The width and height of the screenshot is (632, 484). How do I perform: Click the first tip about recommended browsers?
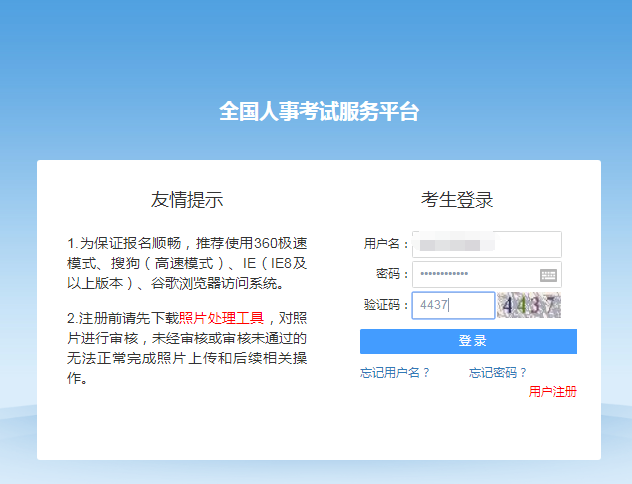point(187,263)
